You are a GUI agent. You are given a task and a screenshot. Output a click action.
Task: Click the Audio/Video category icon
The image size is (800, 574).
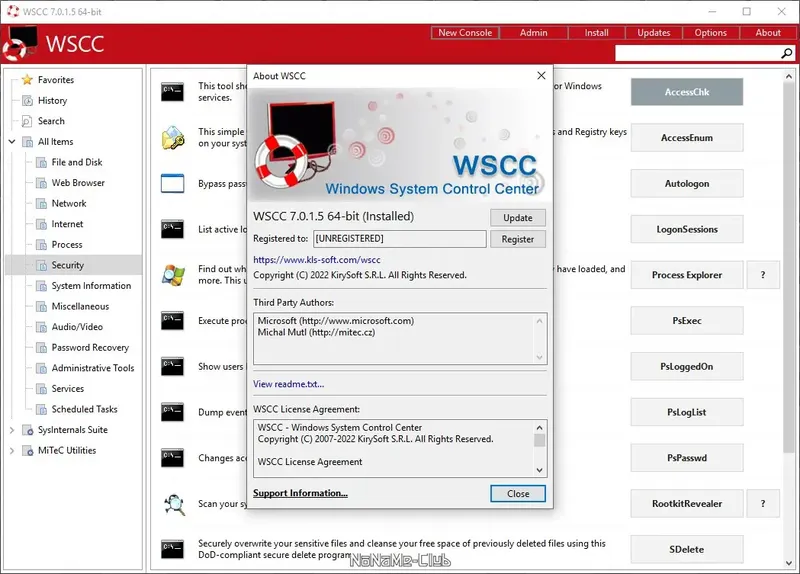[41, 327]
